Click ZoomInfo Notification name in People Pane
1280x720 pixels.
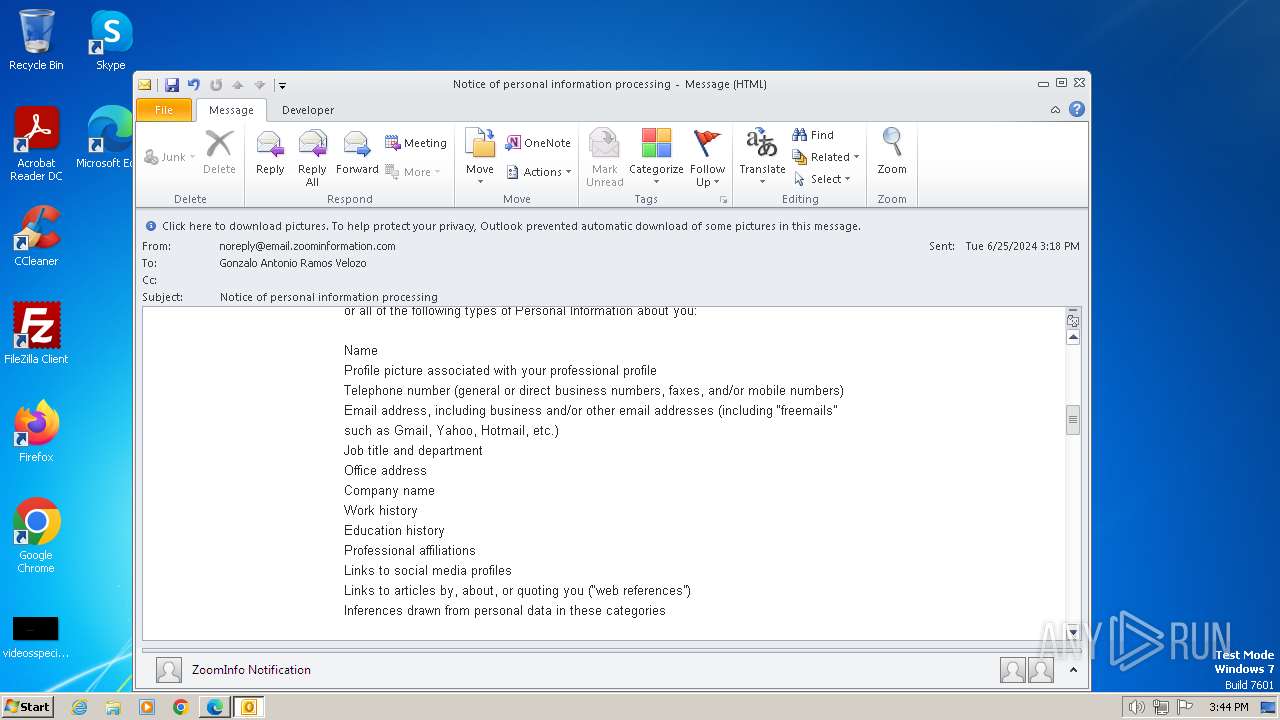click(x=251, y=670)
